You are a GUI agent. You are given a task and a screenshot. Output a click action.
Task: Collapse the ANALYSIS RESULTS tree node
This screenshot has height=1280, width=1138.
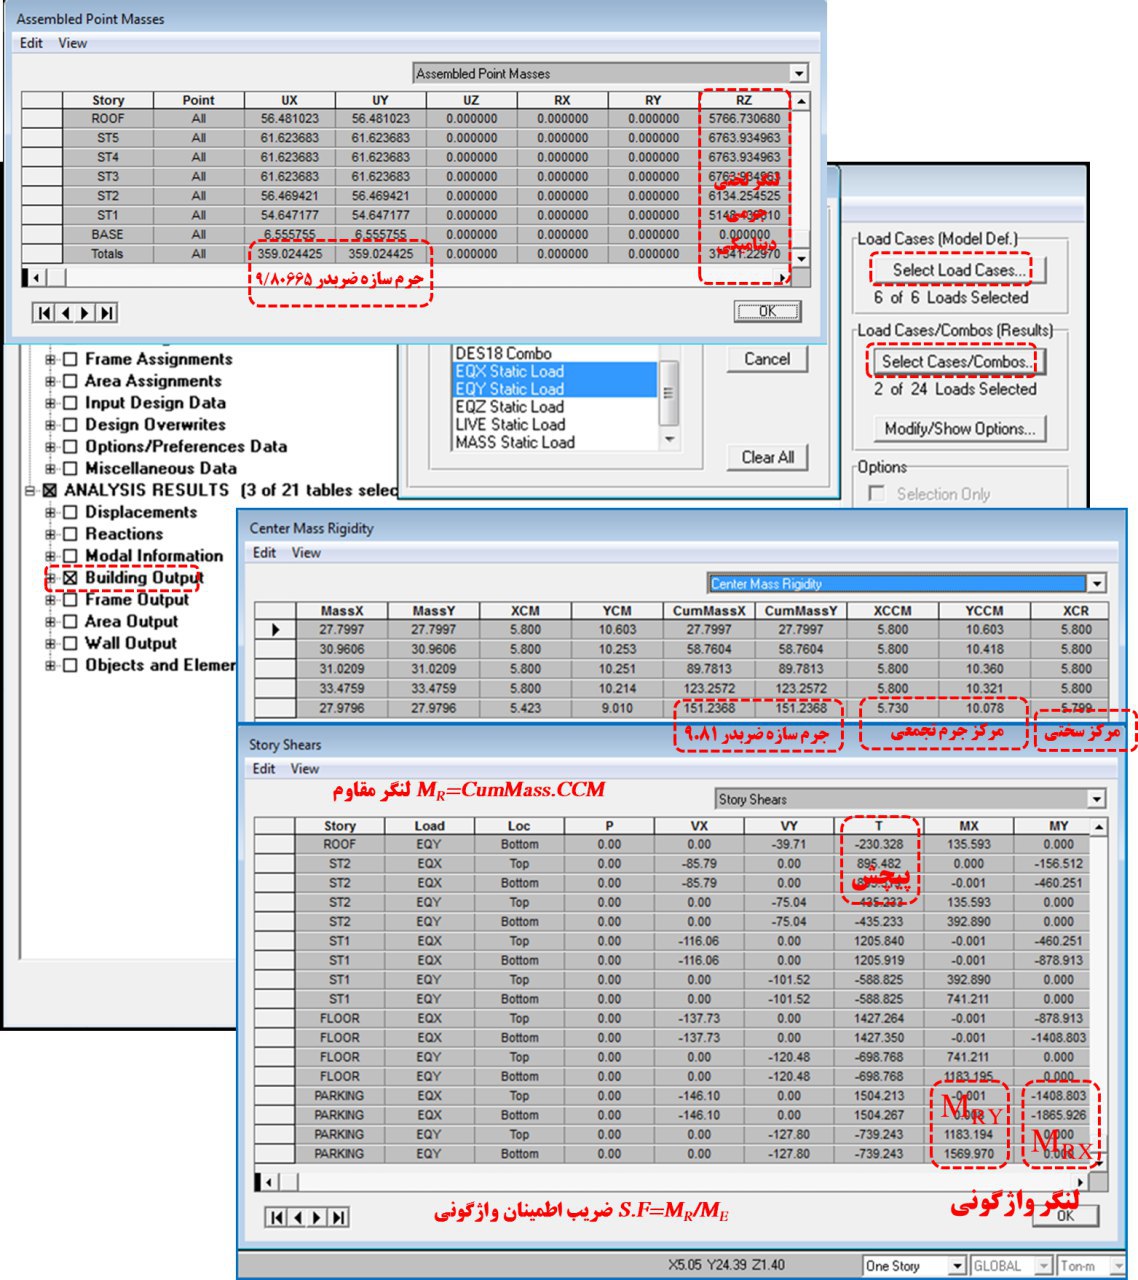[30, 491]
